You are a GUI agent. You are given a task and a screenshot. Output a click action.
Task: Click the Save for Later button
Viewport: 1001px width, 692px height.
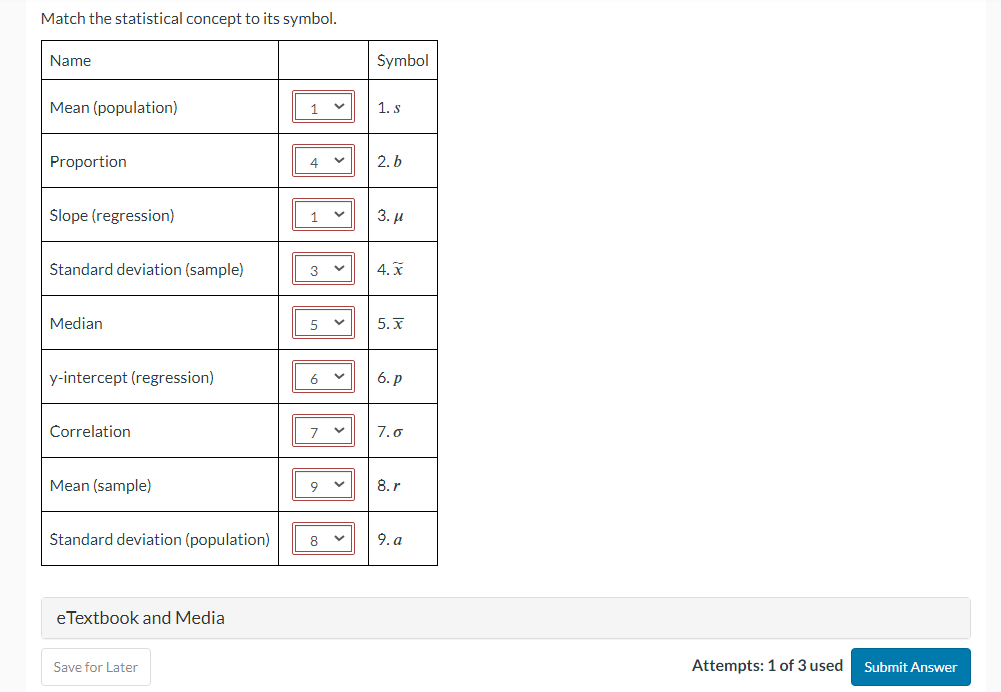tap(95, 667)
